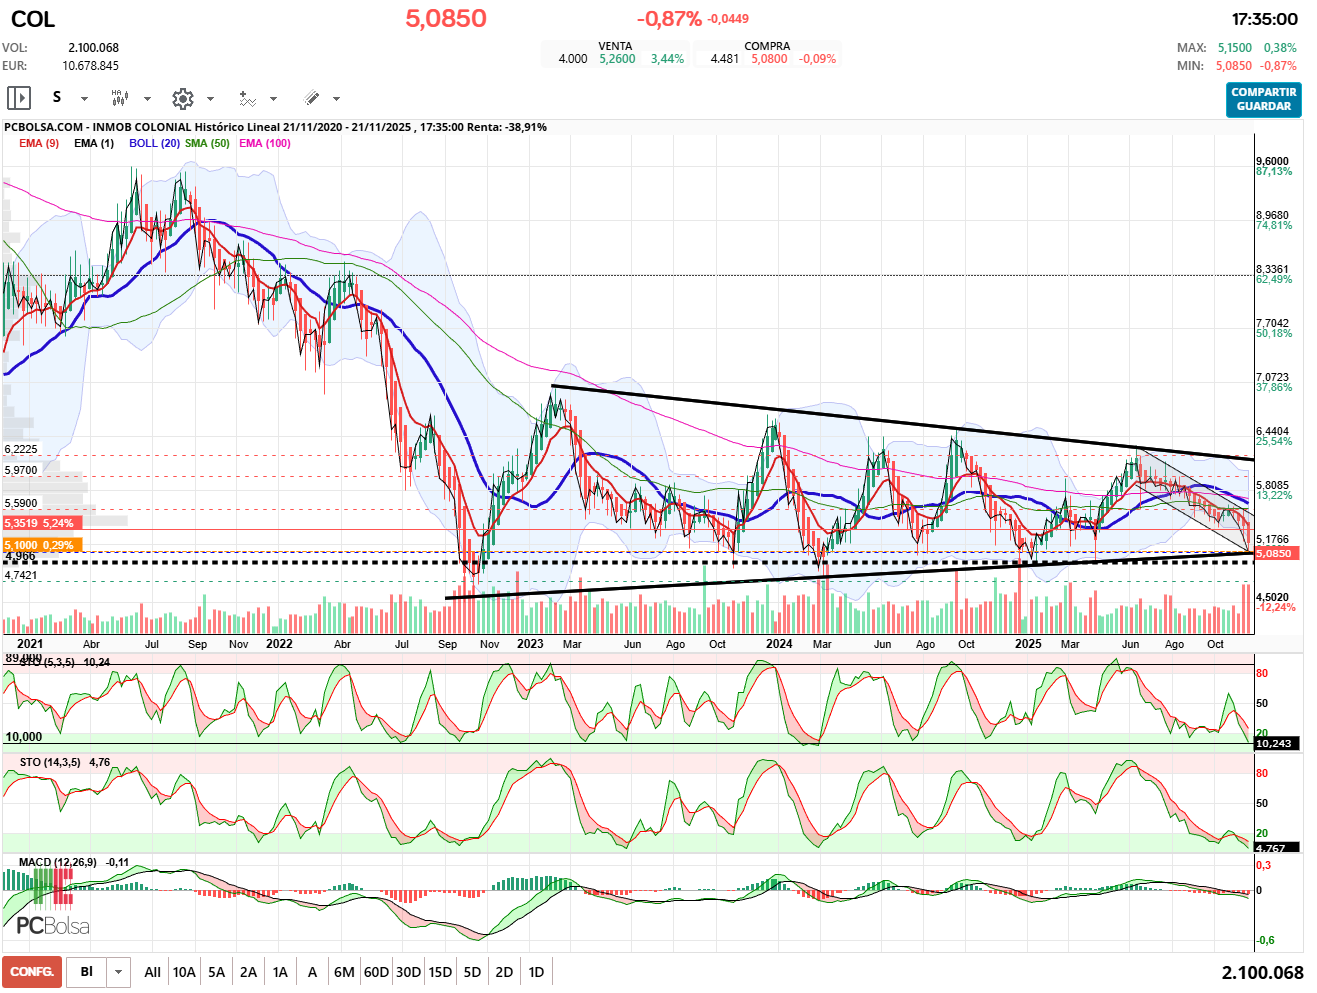This screenshot has width=1317, height=993.
Task: Click the add indicator icon
Action: pyautogui.click(x=247, y=98)
